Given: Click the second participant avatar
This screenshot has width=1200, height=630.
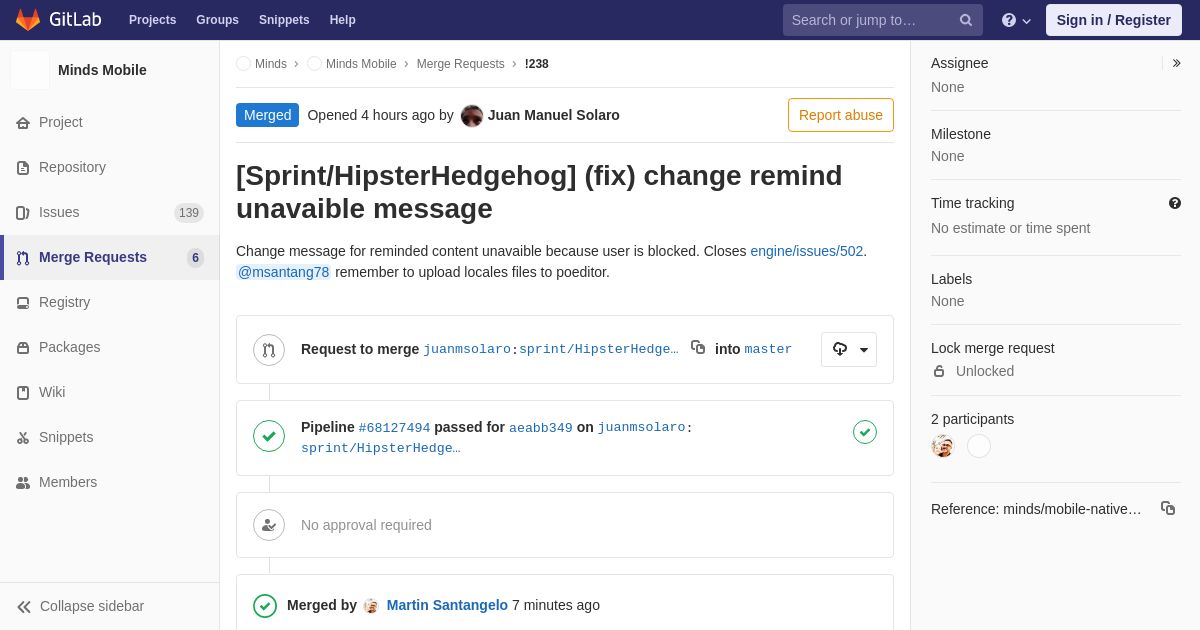Looking at the screenshot, I should (979, 446).
